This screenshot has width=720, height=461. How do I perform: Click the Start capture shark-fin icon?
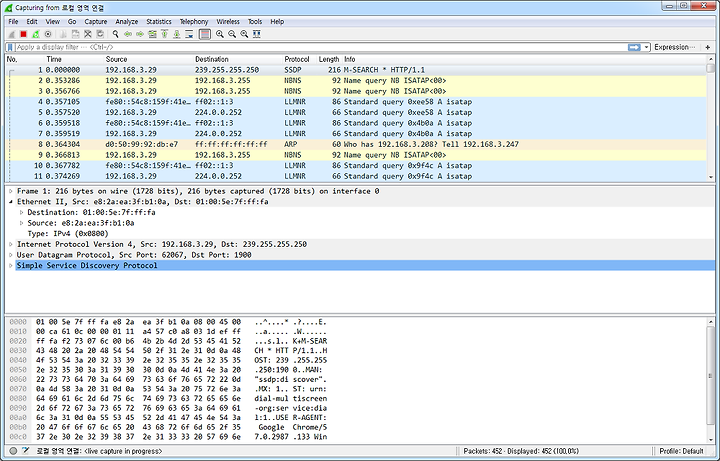(x=11, y=34)
